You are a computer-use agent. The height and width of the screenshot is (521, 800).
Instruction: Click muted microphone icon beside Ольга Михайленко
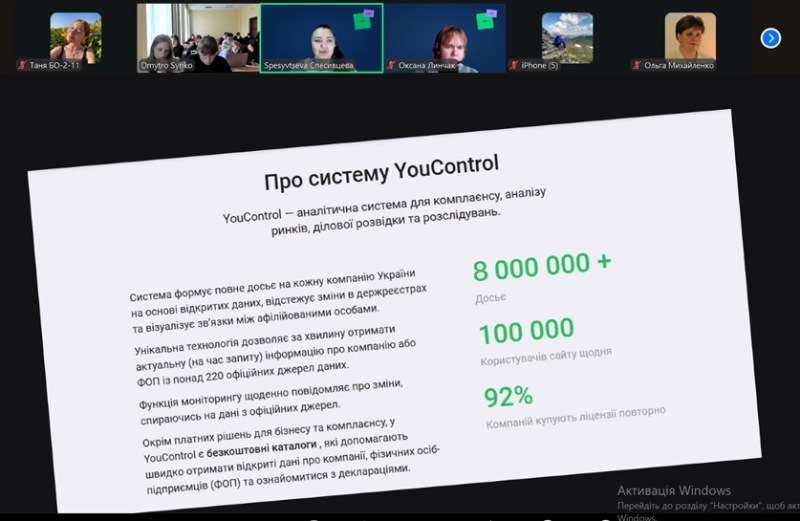637,65
